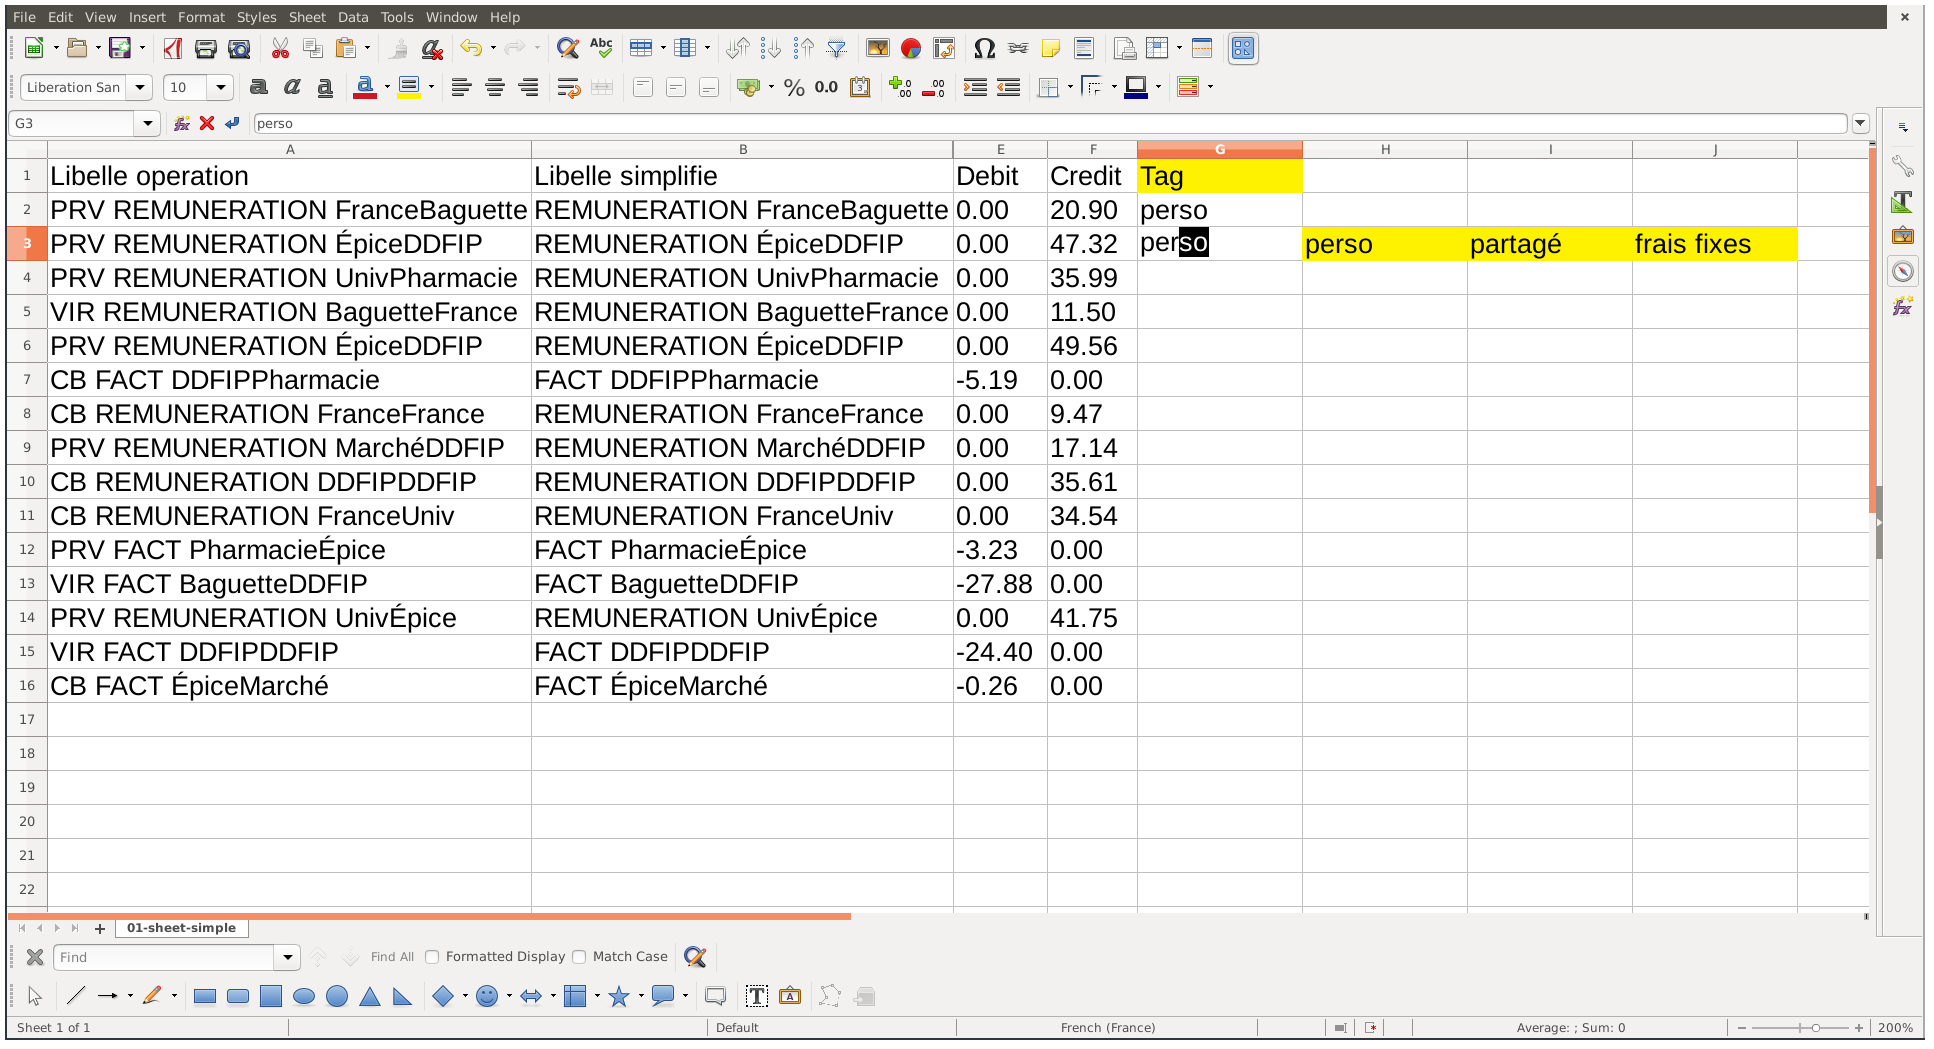
Task: Click the Format as Percent icon
Action: click(794, 88)
